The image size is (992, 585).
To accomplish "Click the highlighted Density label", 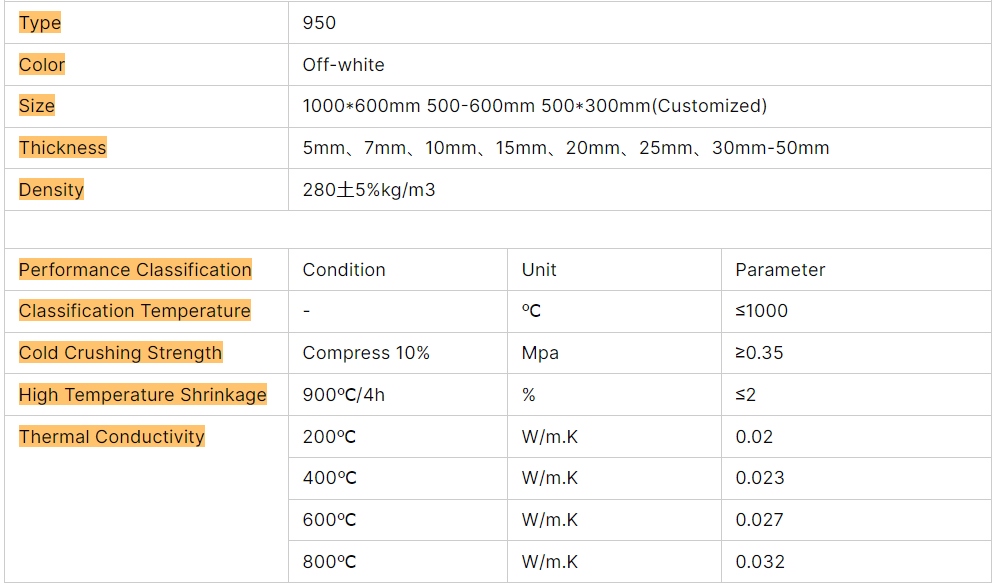I will 51,190.
